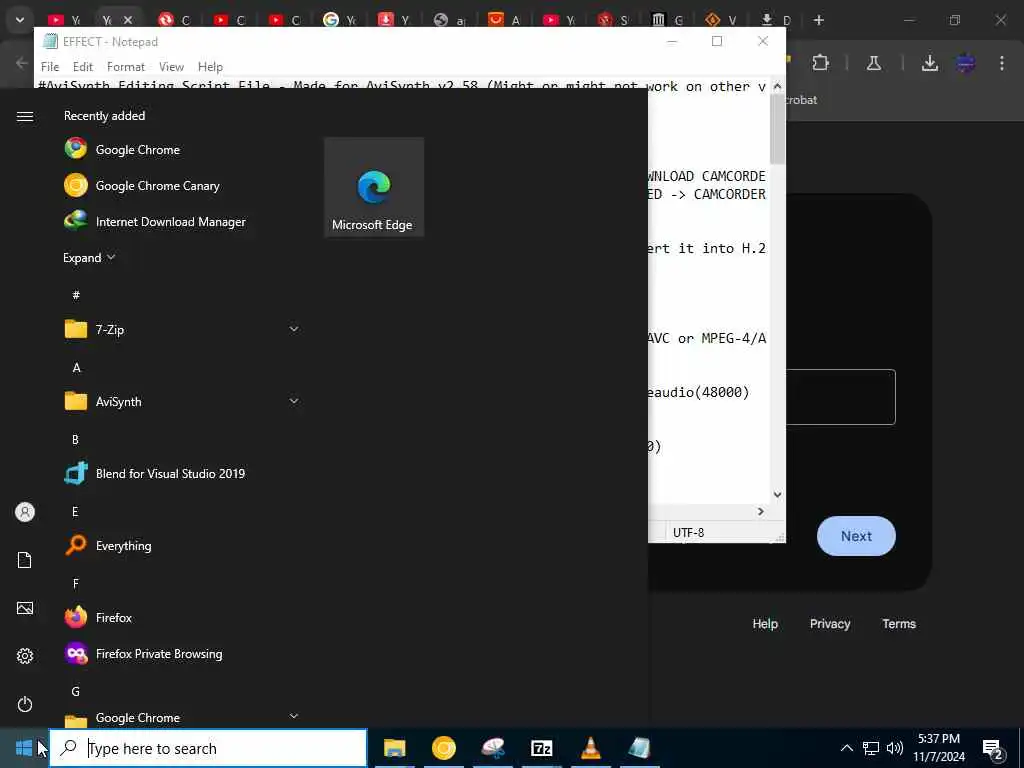
Task: Show hidden system tray icons
Action: (x=846, y=748)
